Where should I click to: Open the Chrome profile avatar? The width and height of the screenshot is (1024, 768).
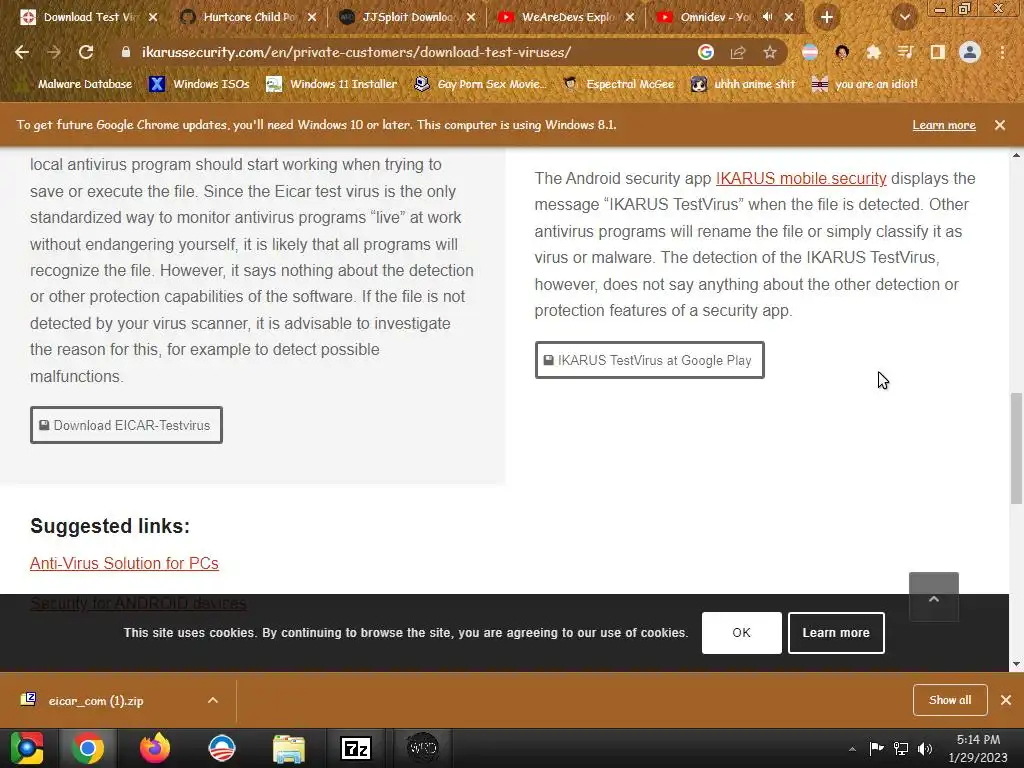(x=970, y=52)
